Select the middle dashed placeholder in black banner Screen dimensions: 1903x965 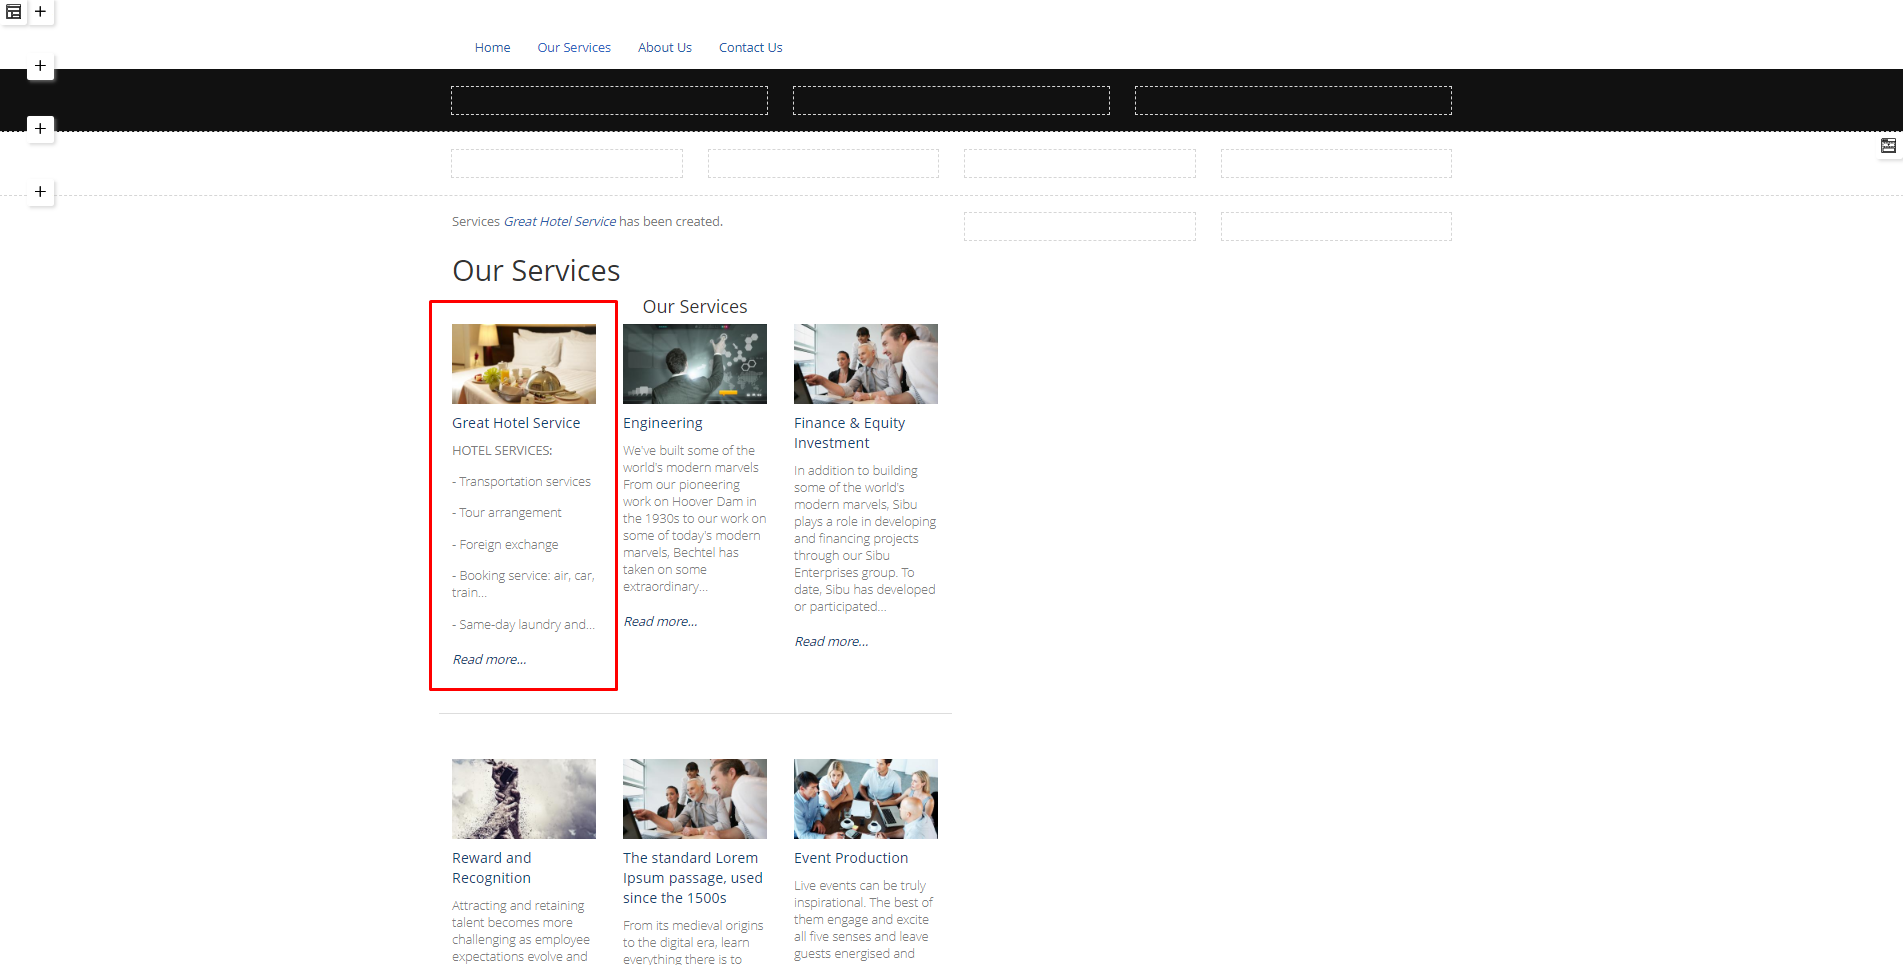951,100
